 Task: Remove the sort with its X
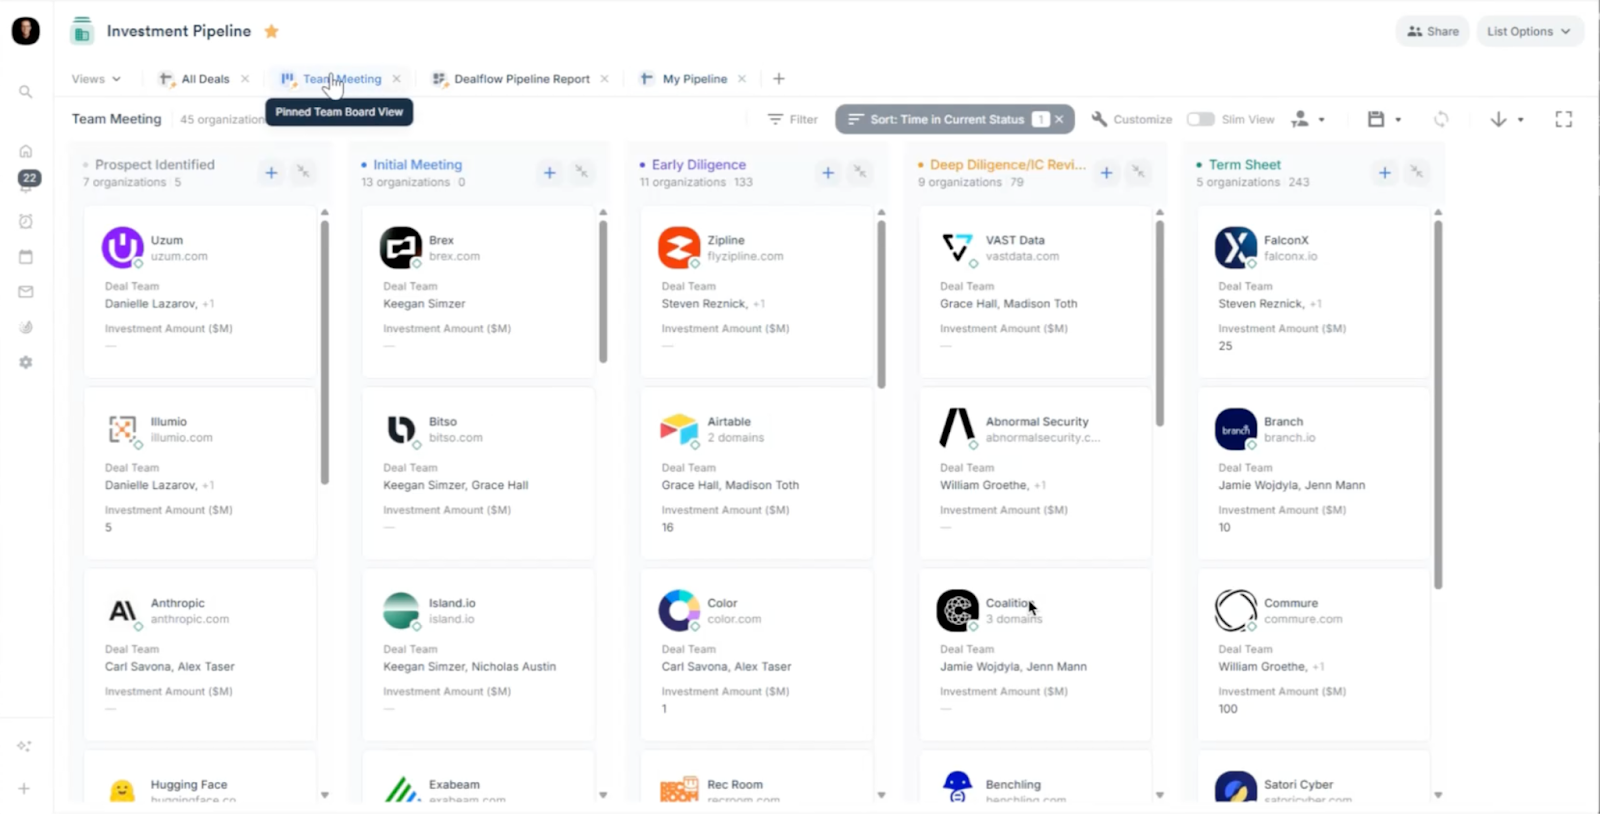1060,119
